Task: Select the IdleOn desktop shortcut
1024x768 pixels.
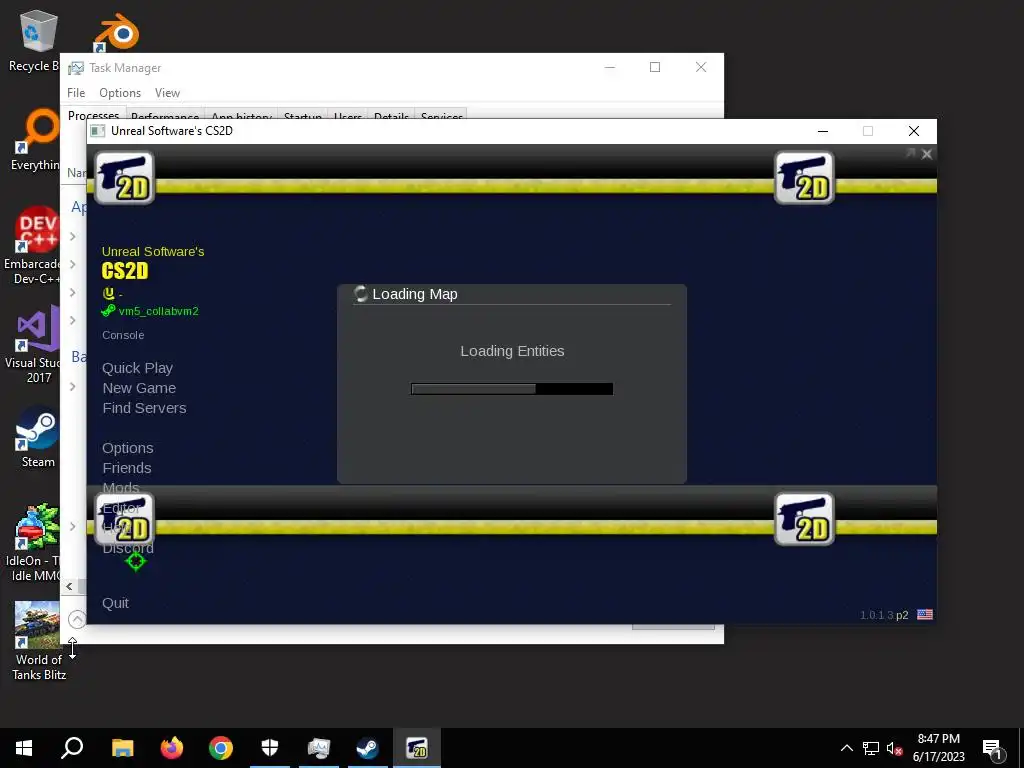Action: [33, 543]
